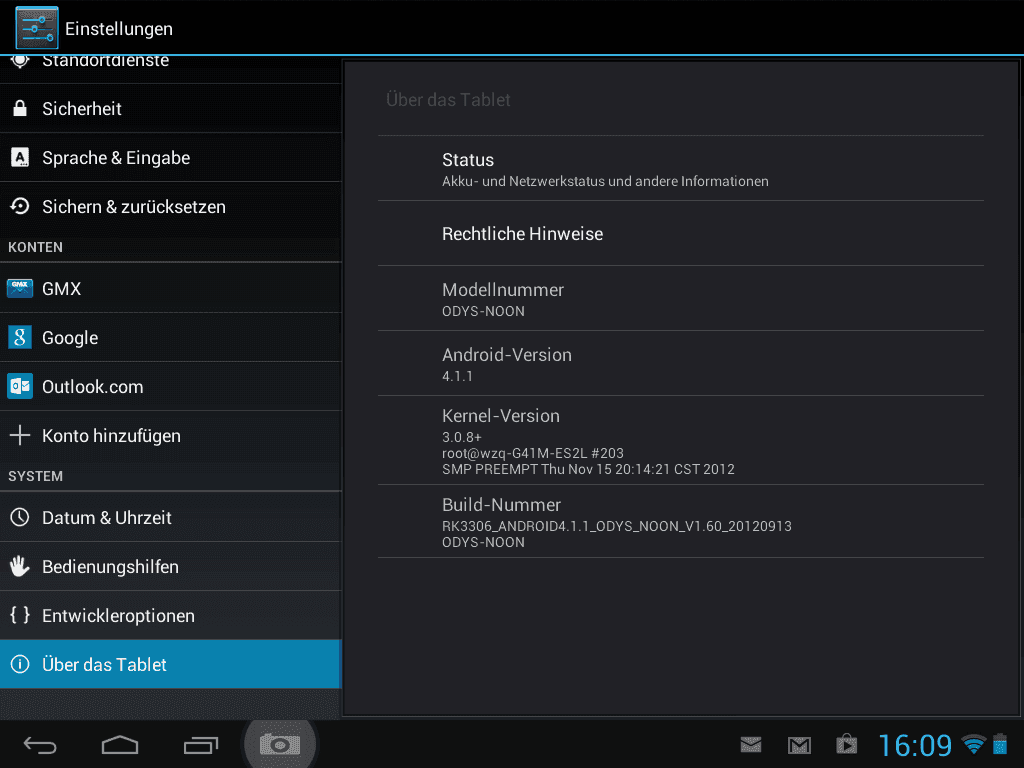Tap the GMX account icon
The height and width of the screenshot is (768, 1024).
click(x=20, y=288)
